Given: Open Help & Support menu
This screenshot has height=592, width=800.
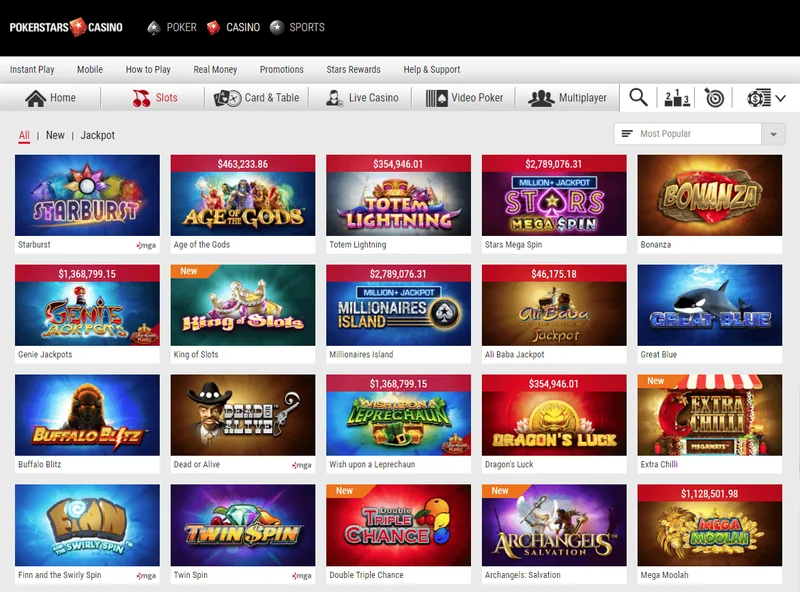Looking at the screenshot, I should tap(432, 69).
